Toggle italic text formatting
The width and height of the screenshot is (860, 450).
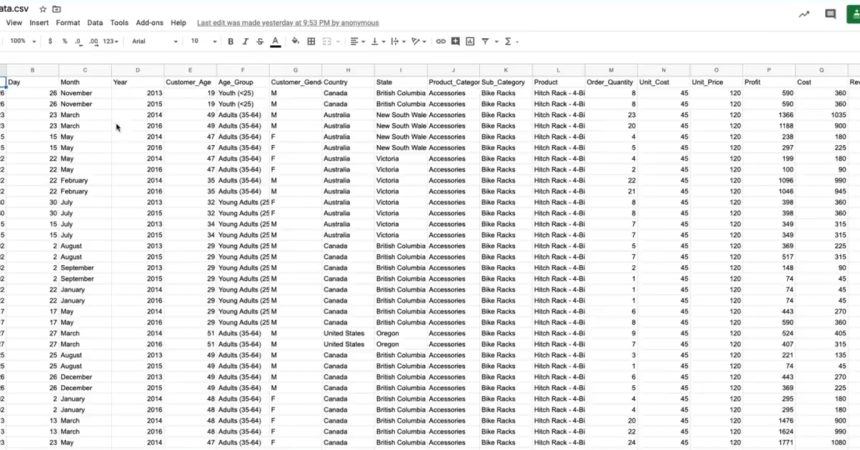[x=245, y=41]
